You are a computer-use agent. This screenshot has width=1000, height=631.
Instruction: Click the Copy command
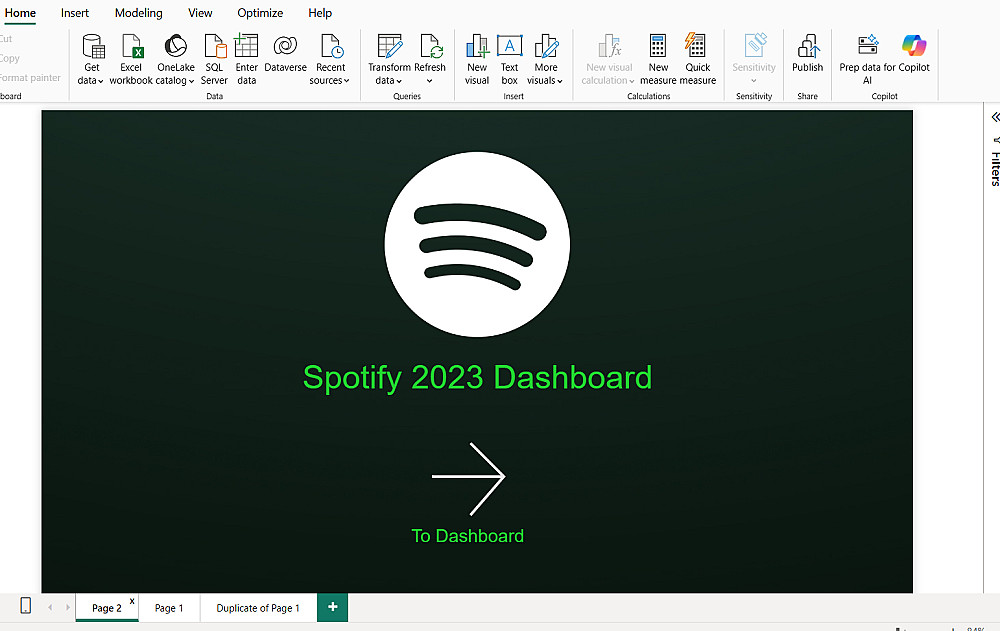coord(10,58)
